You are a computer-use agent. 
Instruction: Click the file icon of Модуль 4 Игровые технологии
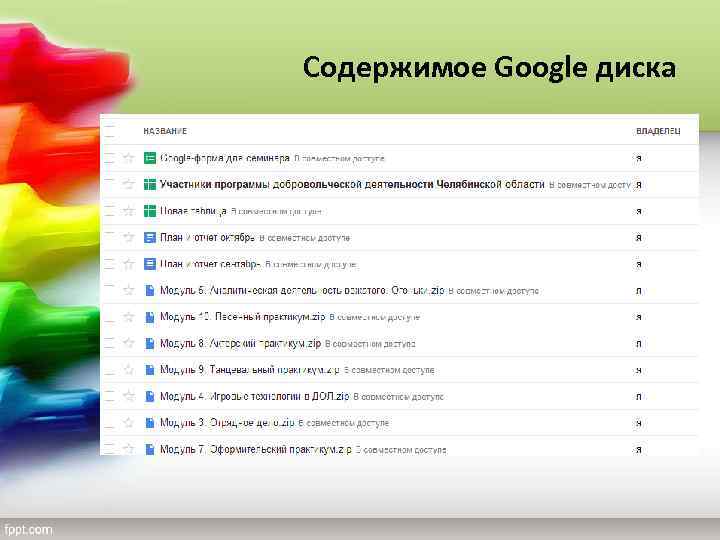coord(150,396)
